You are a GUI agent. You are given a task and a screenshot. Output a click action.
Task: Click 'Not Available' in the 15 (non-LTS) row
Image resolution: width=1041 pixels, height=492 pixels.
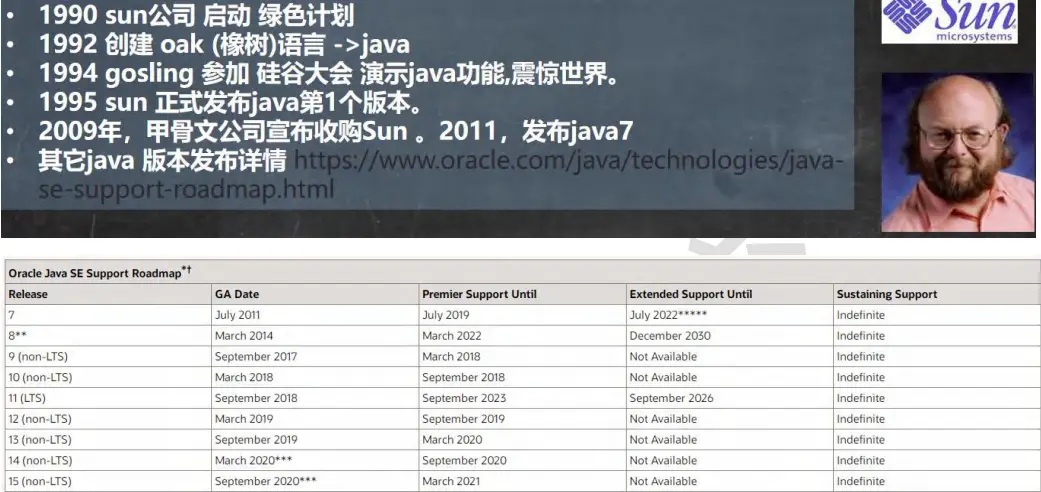coord(663,481)
